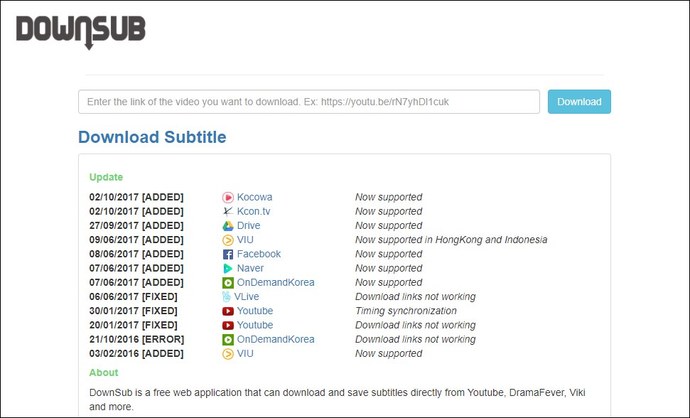Click the VIU icon dated 09/06/2017
Viewport: 690px width, 418px height.
[x=228, y=240]
